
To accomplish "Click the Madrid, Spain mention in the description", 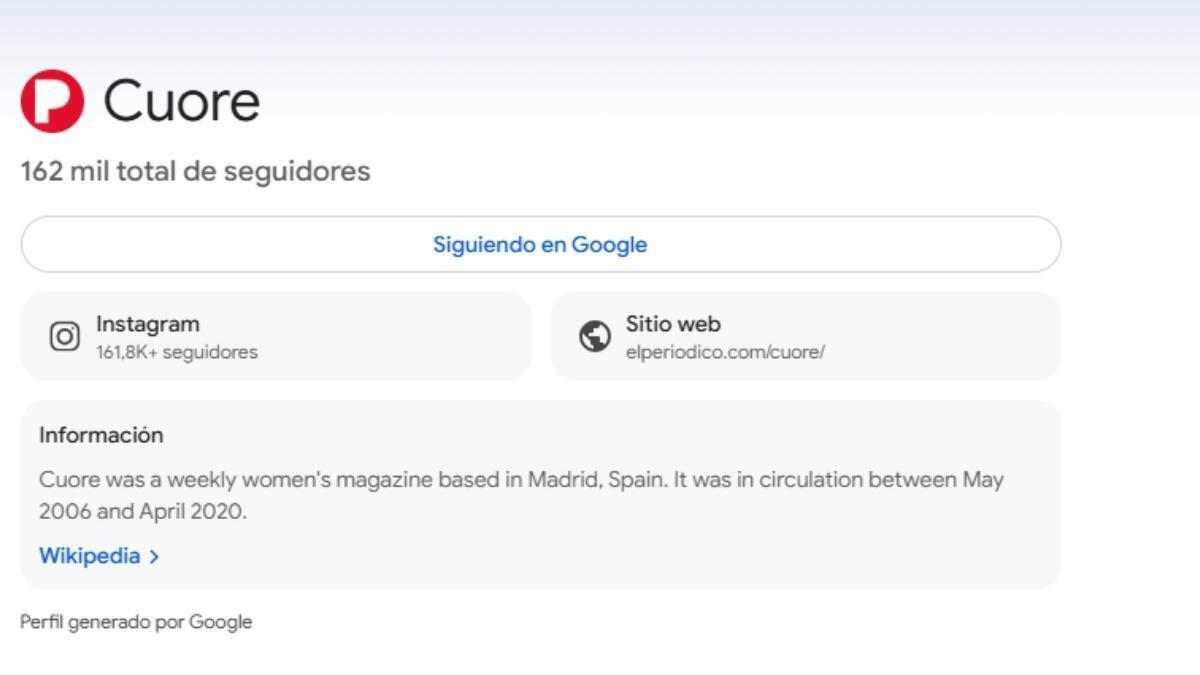I will point(596,480).
